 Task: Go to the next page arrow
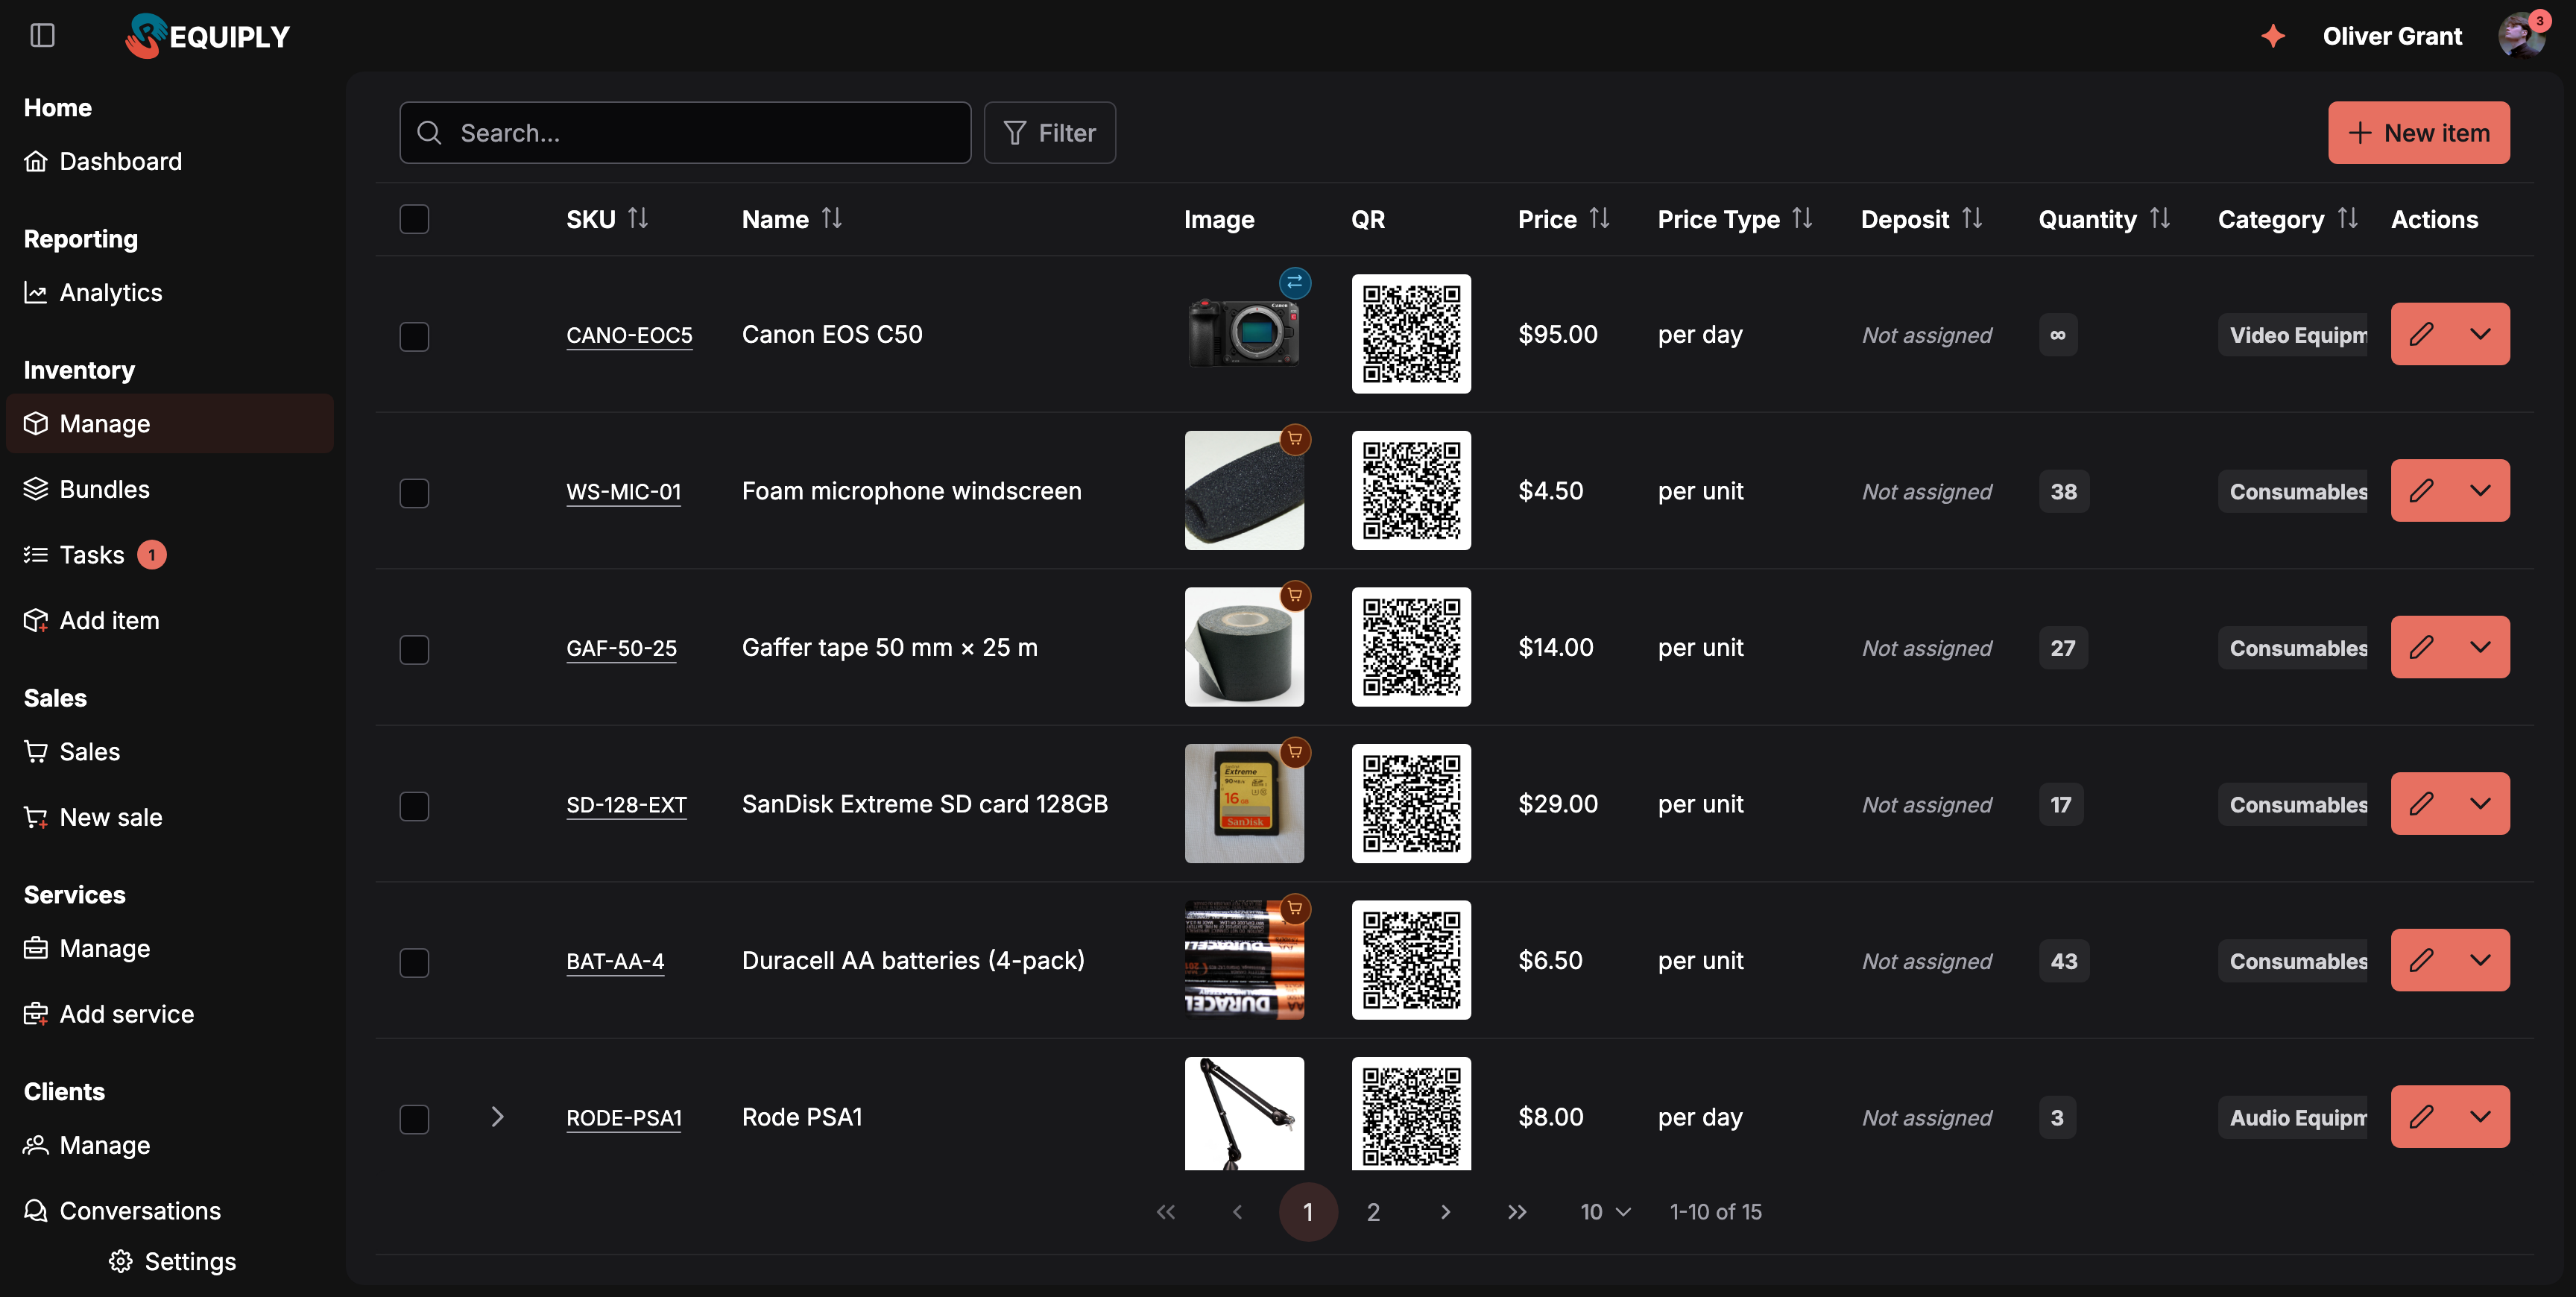[x=1445, y=1212]
